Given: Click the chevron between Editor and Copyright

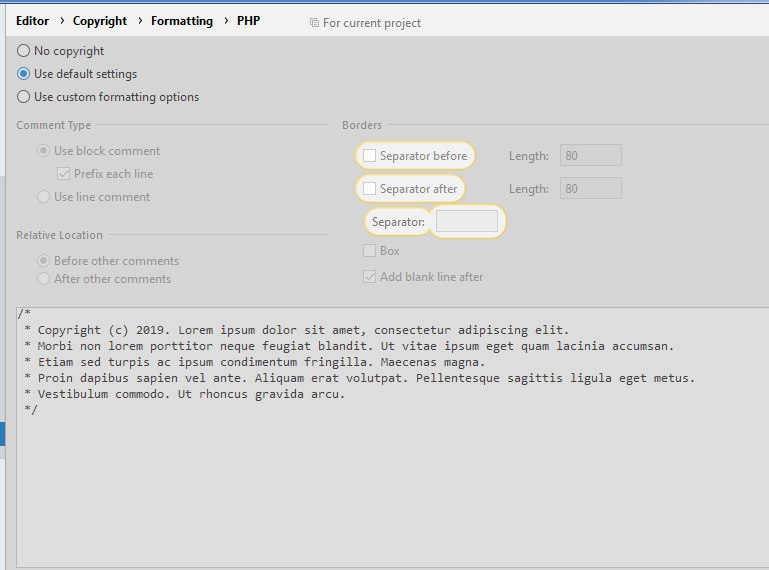Looking at the screenshot, I should coord(62,21).
